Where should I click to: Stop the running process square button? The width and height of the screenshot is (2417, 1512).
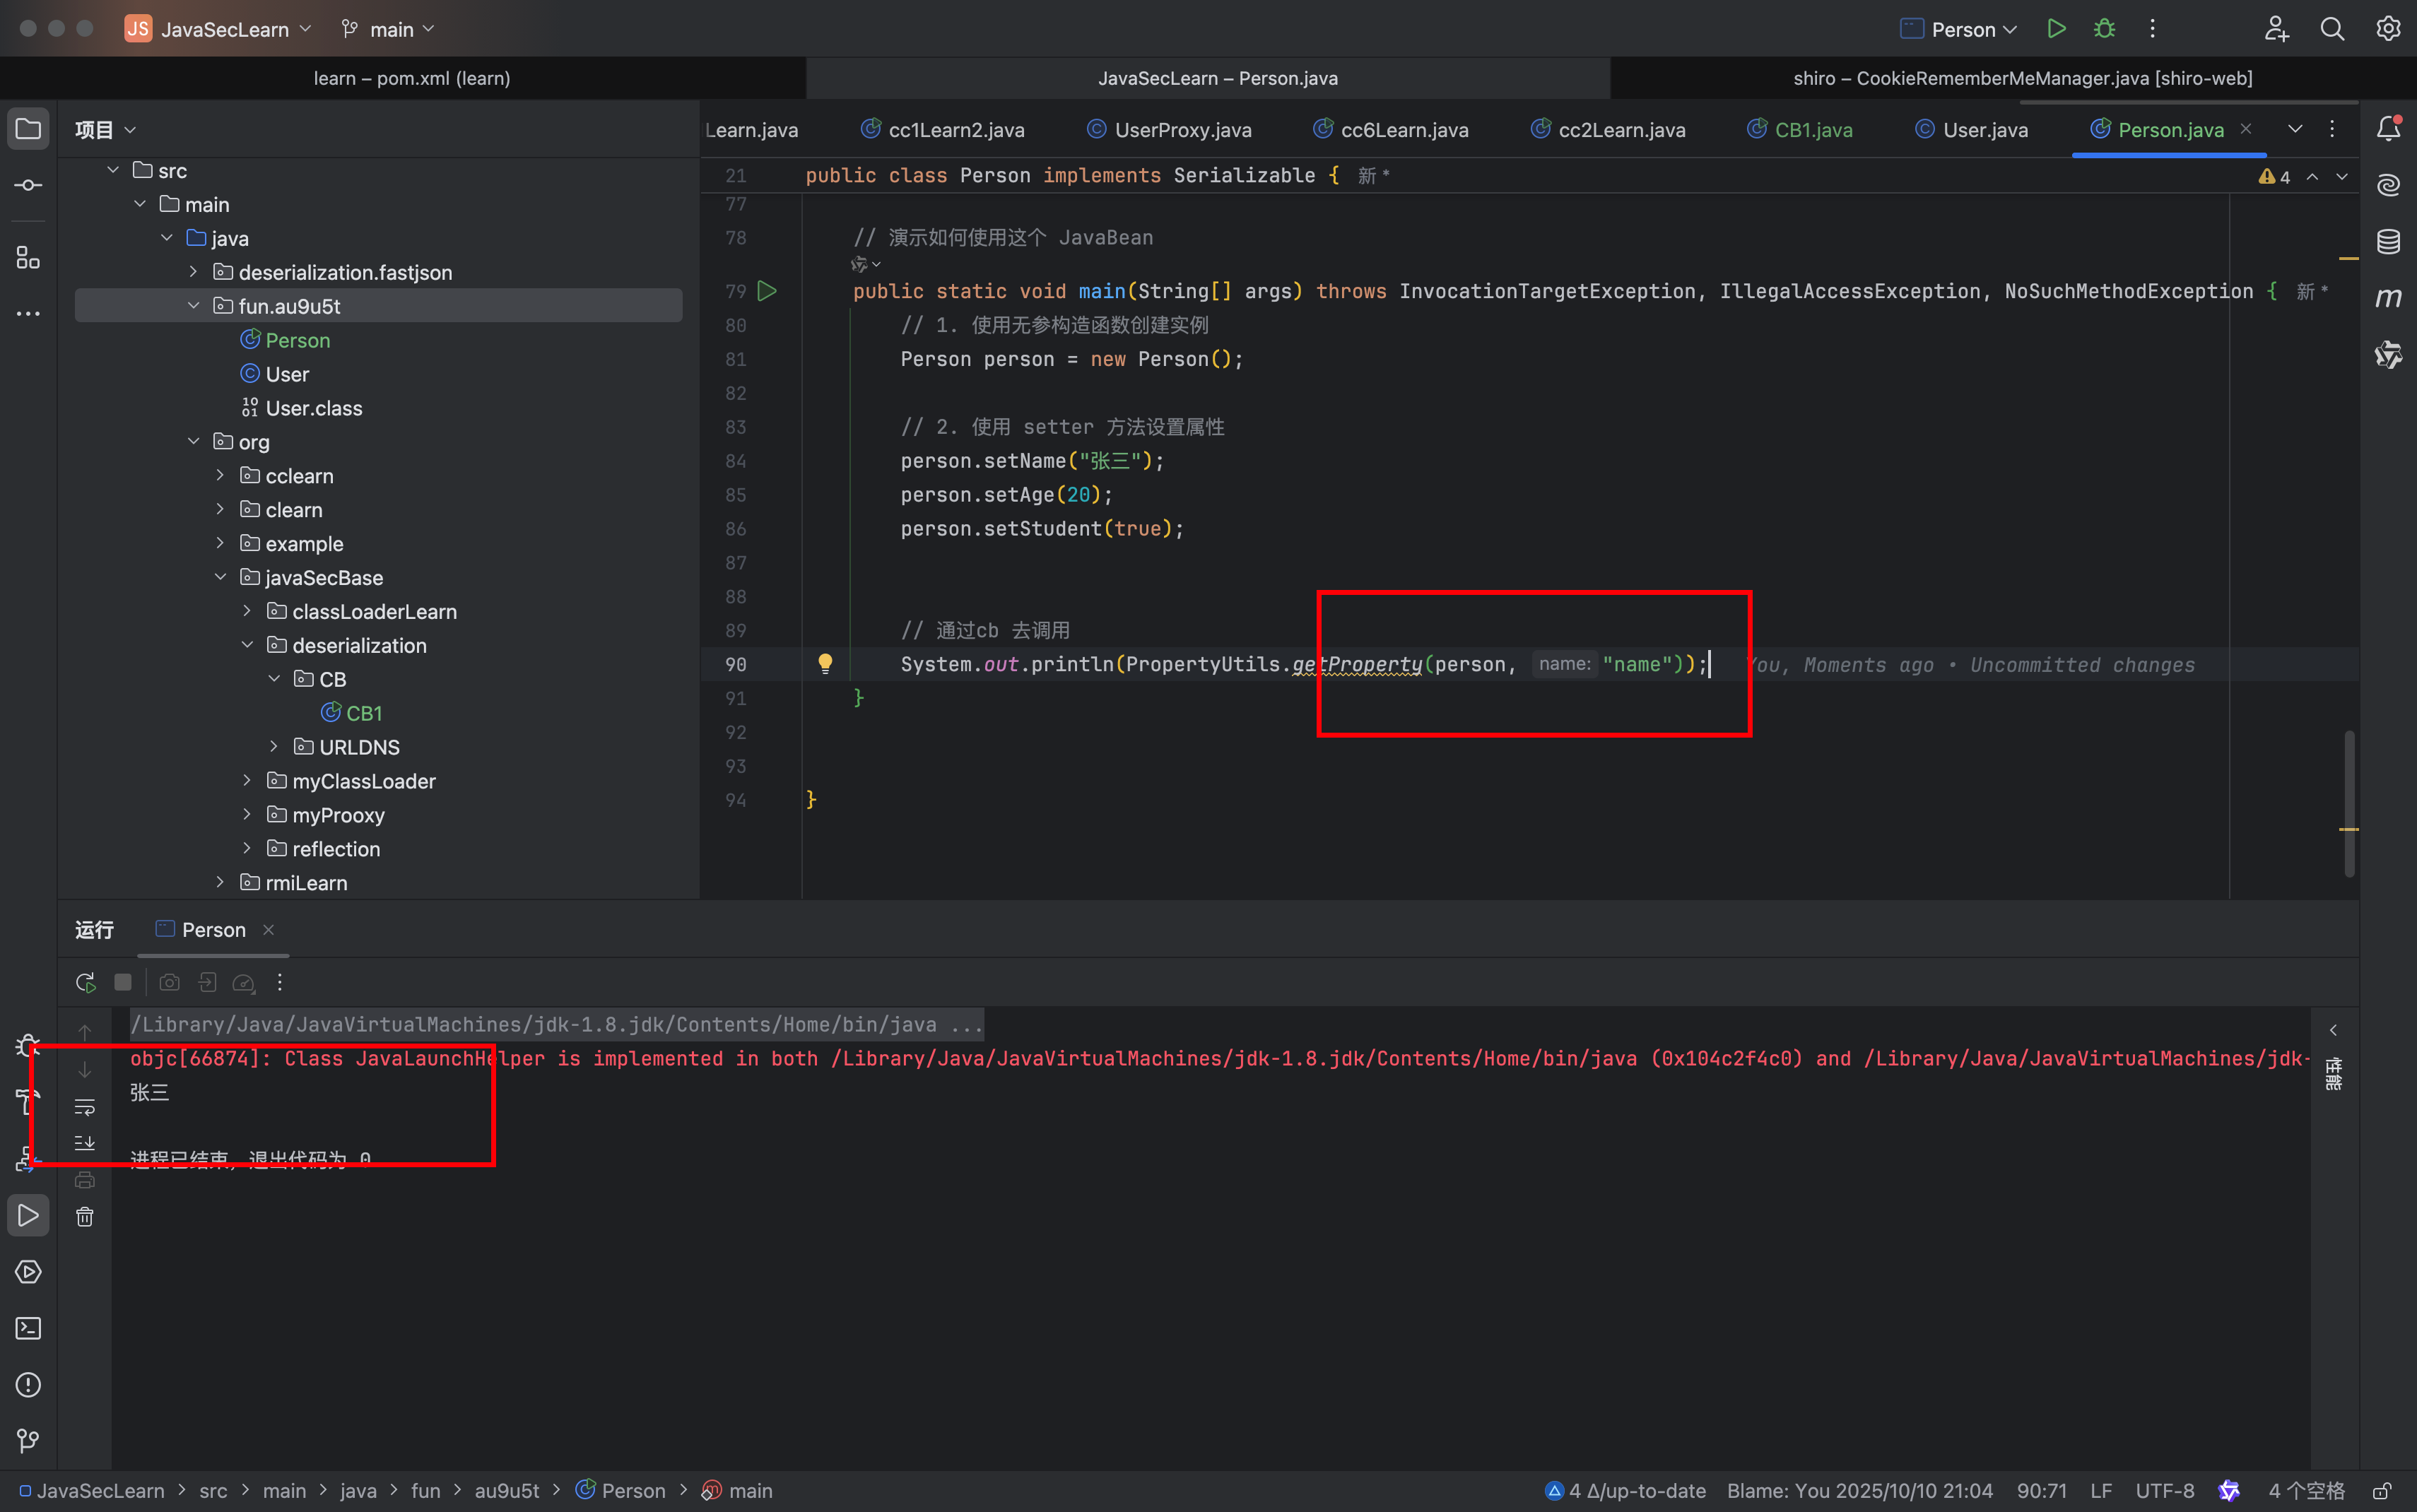tap(123, 983)
